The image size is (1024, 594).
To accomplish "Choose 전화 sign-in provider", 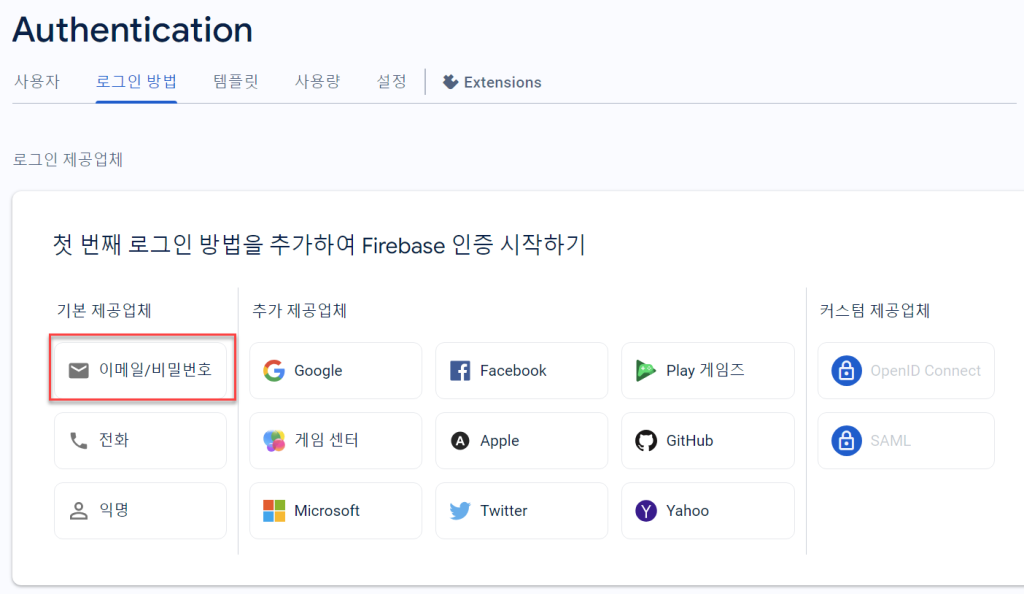I will click(140, 441).
